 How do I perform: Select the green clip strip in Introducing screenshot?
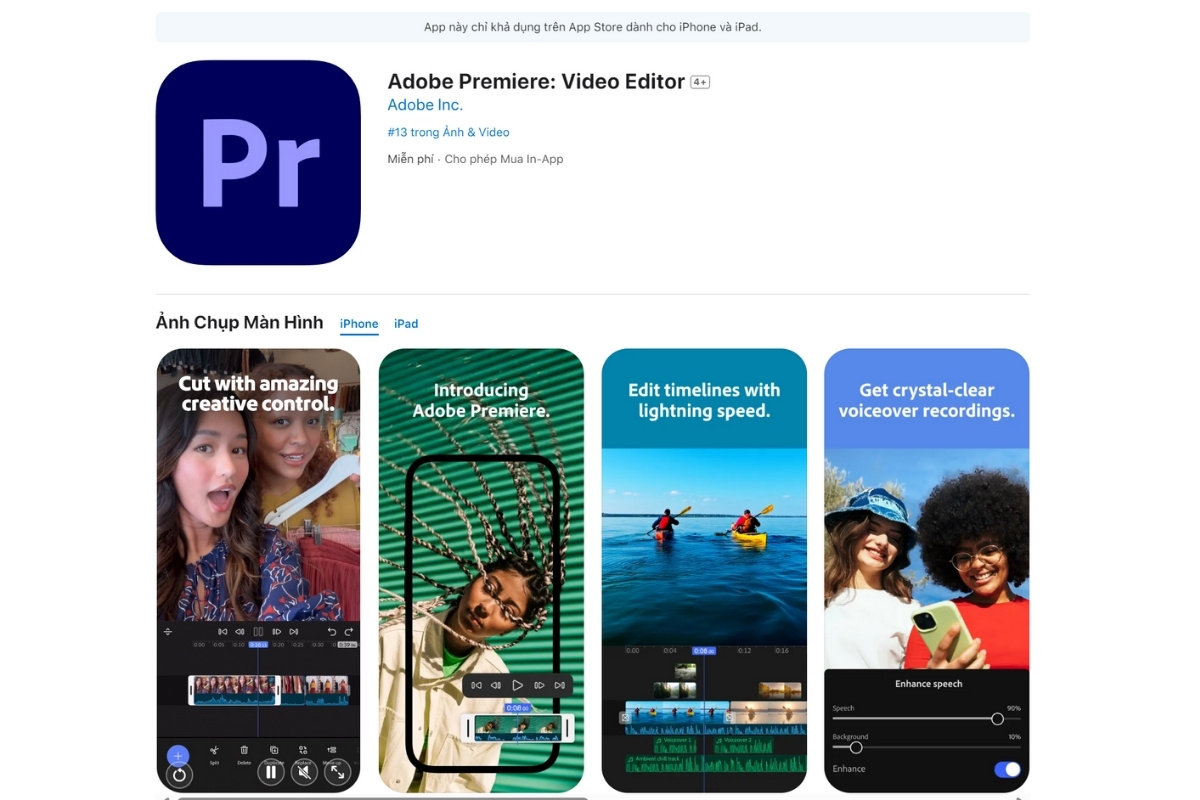(x=519, y=728)
